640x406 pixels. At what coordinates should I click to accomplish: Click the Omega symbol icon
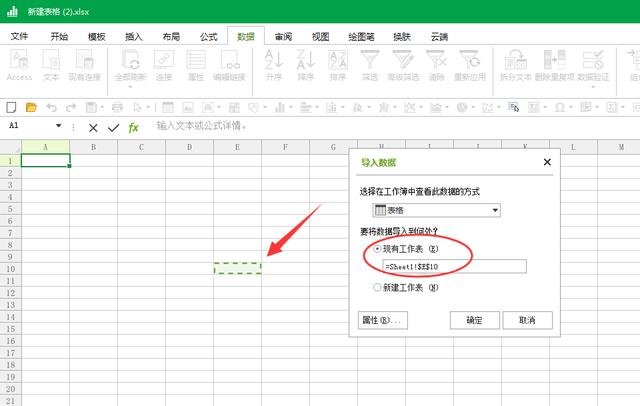(x=560, y=107)
